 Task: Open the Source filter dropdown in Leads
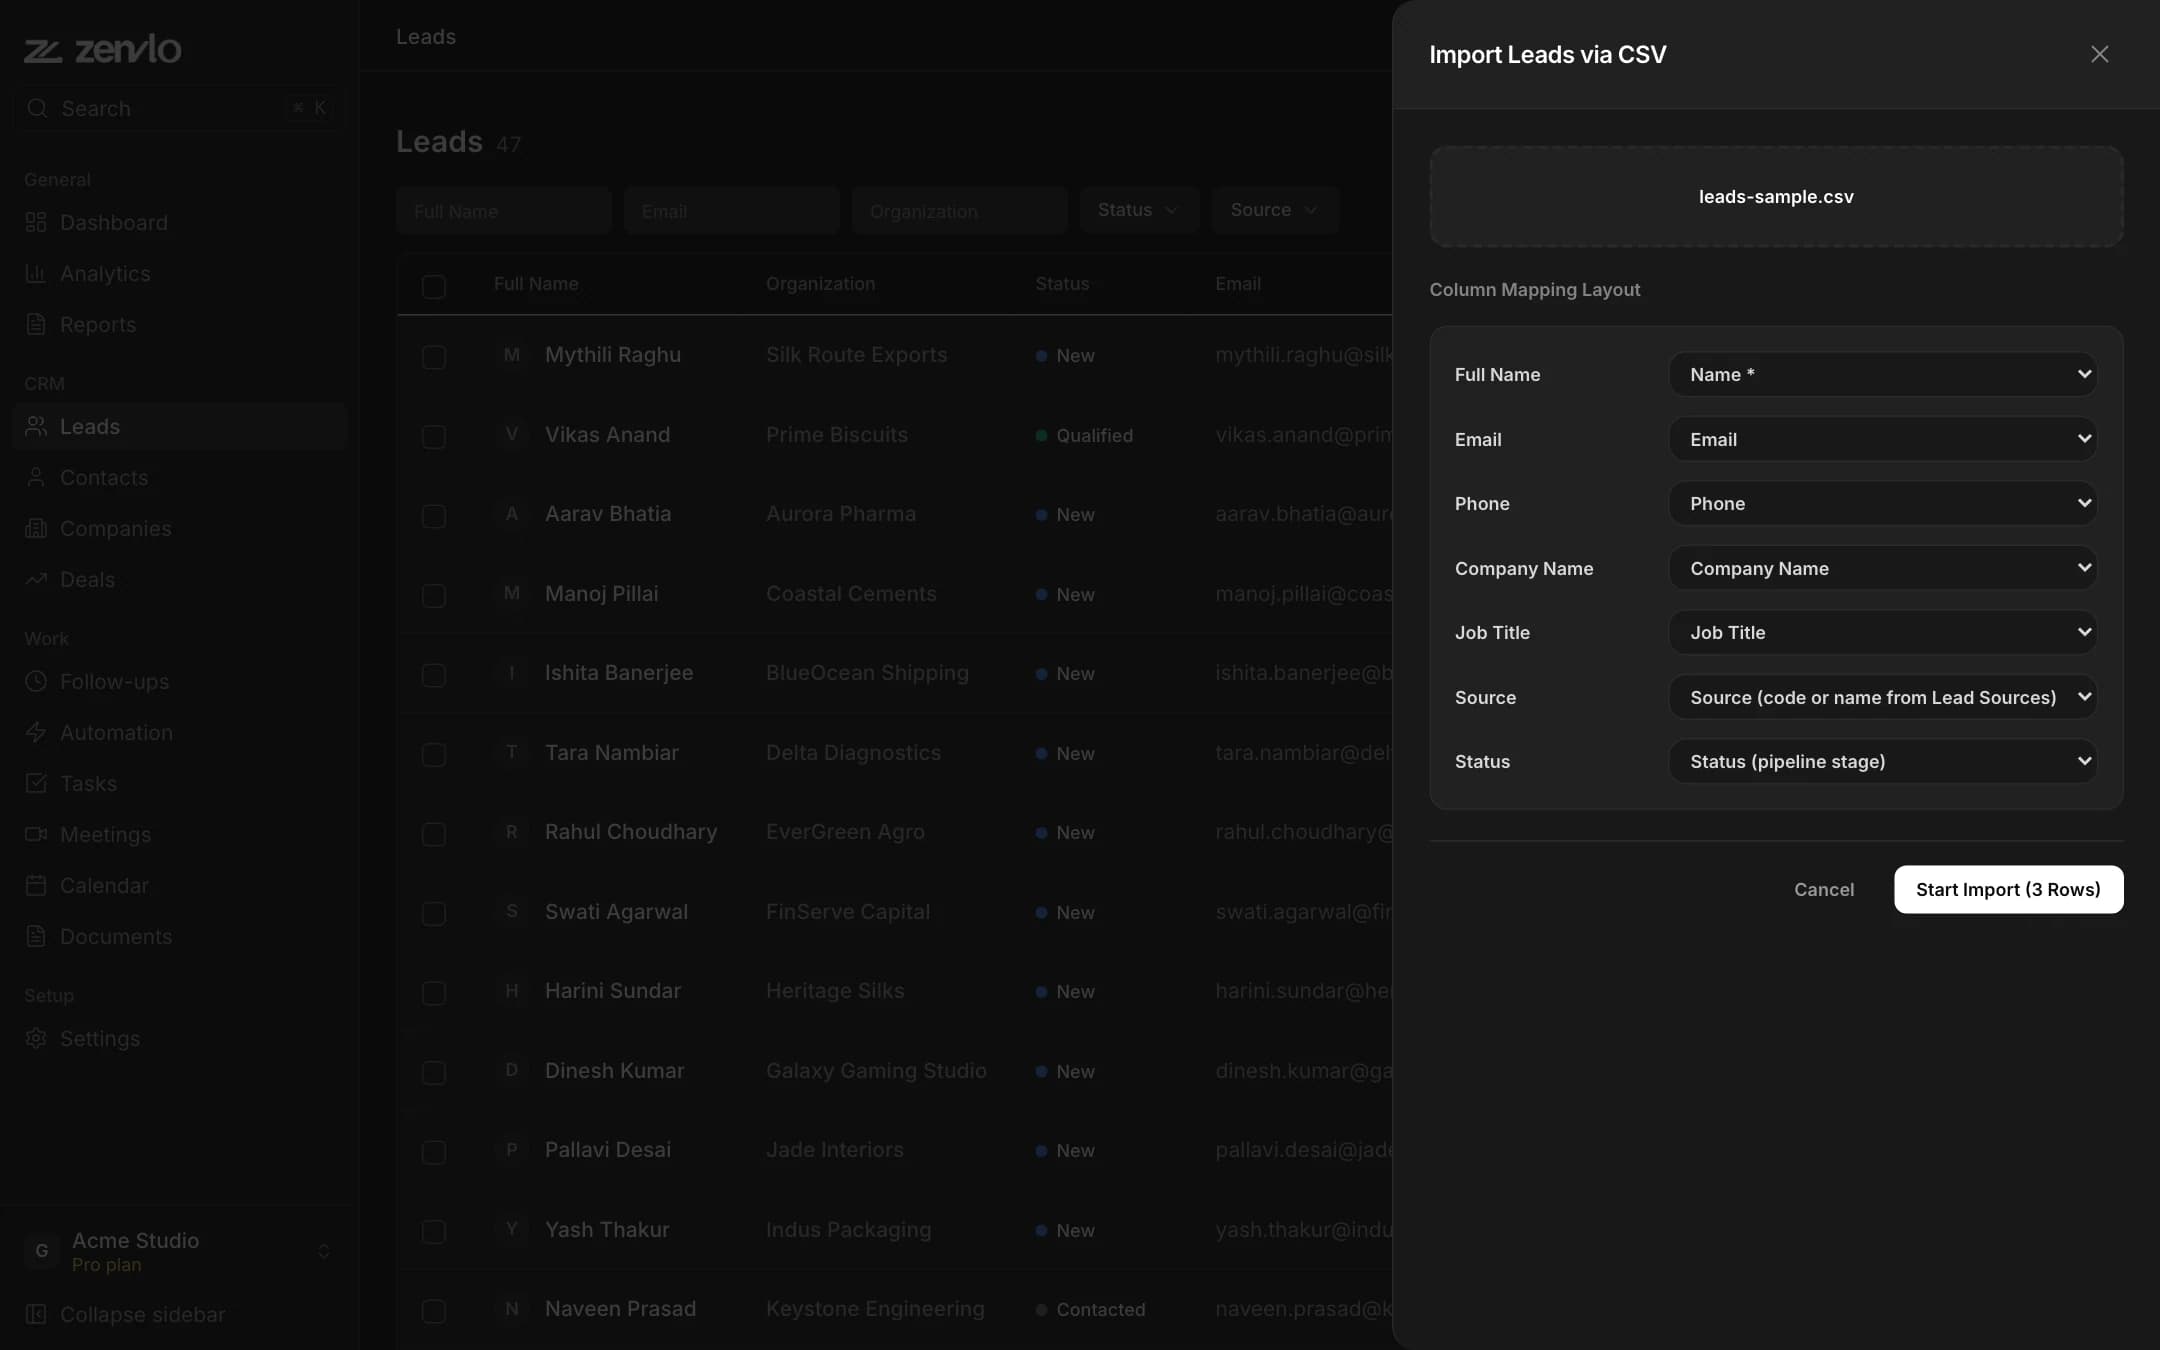(x=1275, y=210)
